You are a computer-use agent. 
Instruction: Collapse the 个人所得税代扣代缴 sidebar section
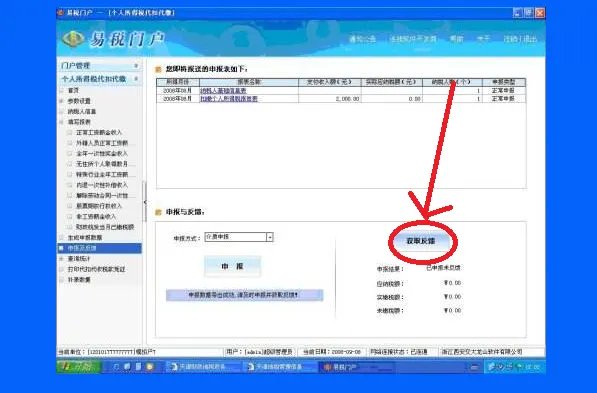coord(136,79)
